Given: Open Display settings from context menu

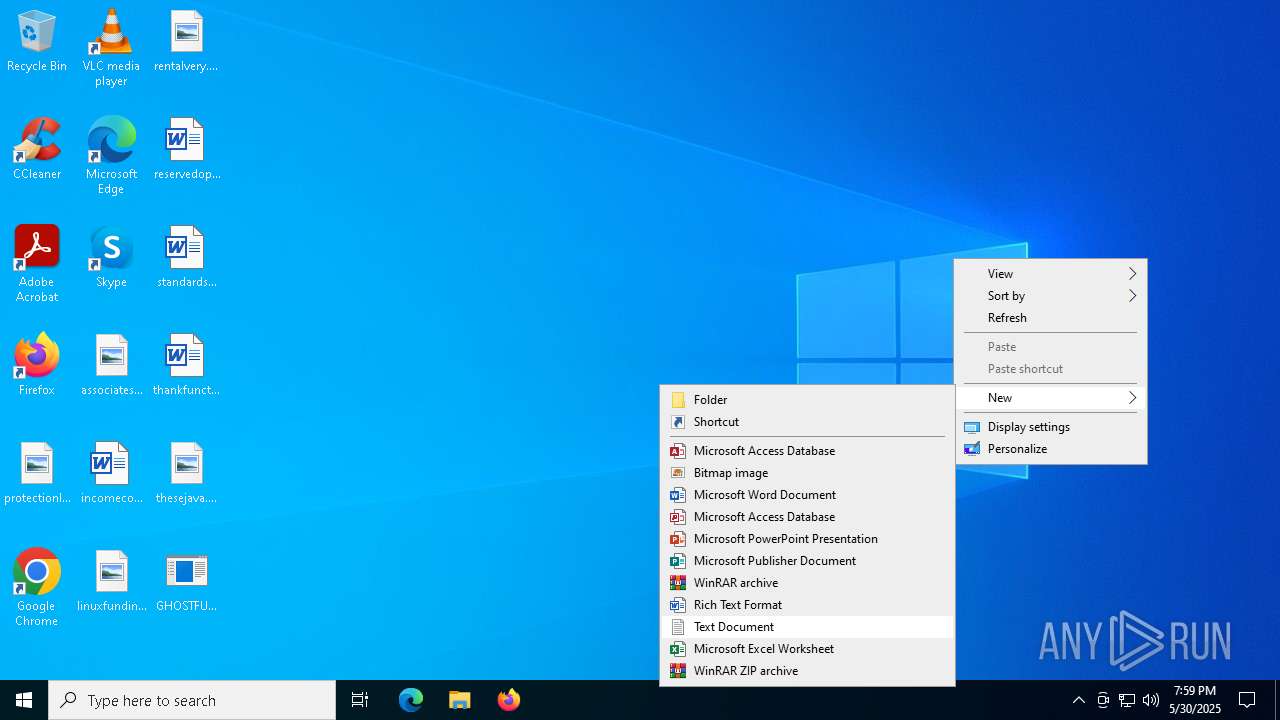Looking at the screenshot, I should pyautogui.click(x=1051, y=427).
